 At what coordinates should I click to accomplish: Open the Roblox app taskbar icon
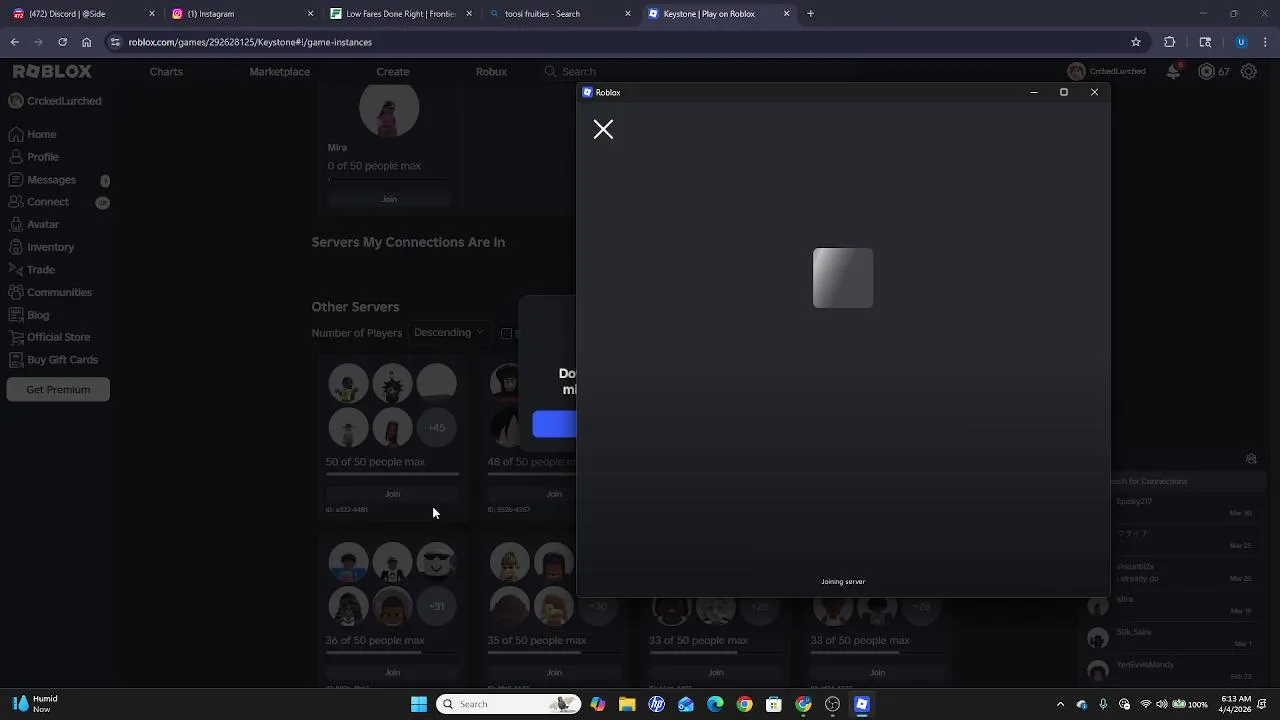click(862, 704)
